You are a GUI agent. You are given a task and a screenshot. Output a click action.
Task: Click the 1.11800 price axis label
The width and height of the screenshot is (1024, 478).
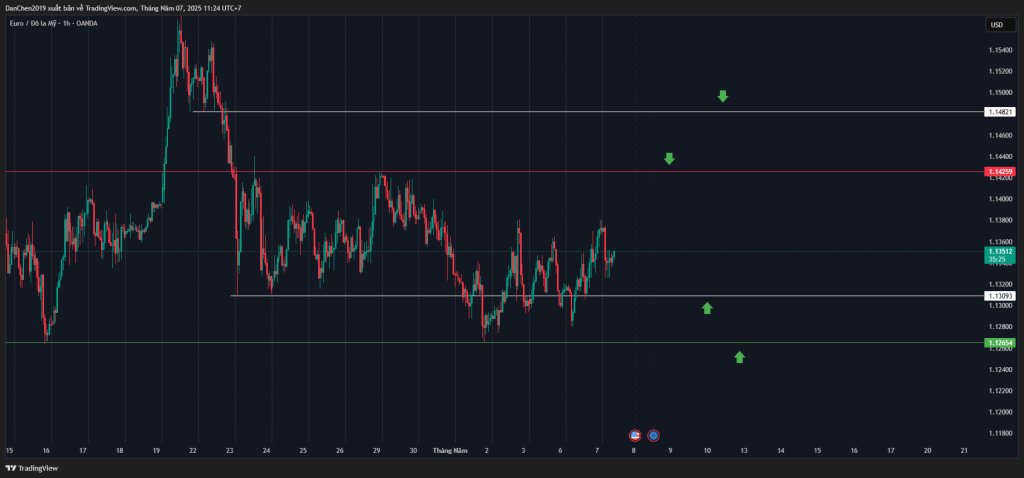[1000, 433]
